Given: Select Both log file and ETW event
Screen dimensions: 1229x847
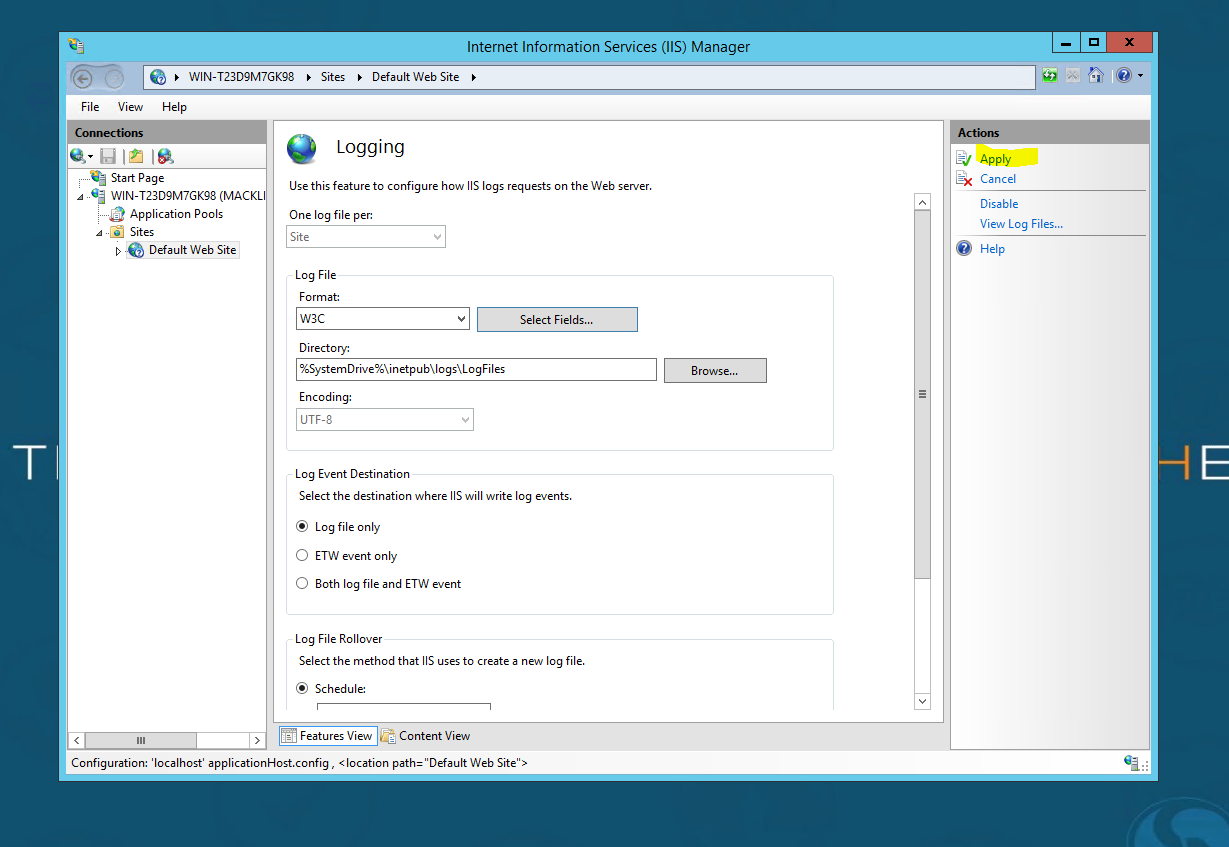Looking at the screenshot, I should (302, 583).
